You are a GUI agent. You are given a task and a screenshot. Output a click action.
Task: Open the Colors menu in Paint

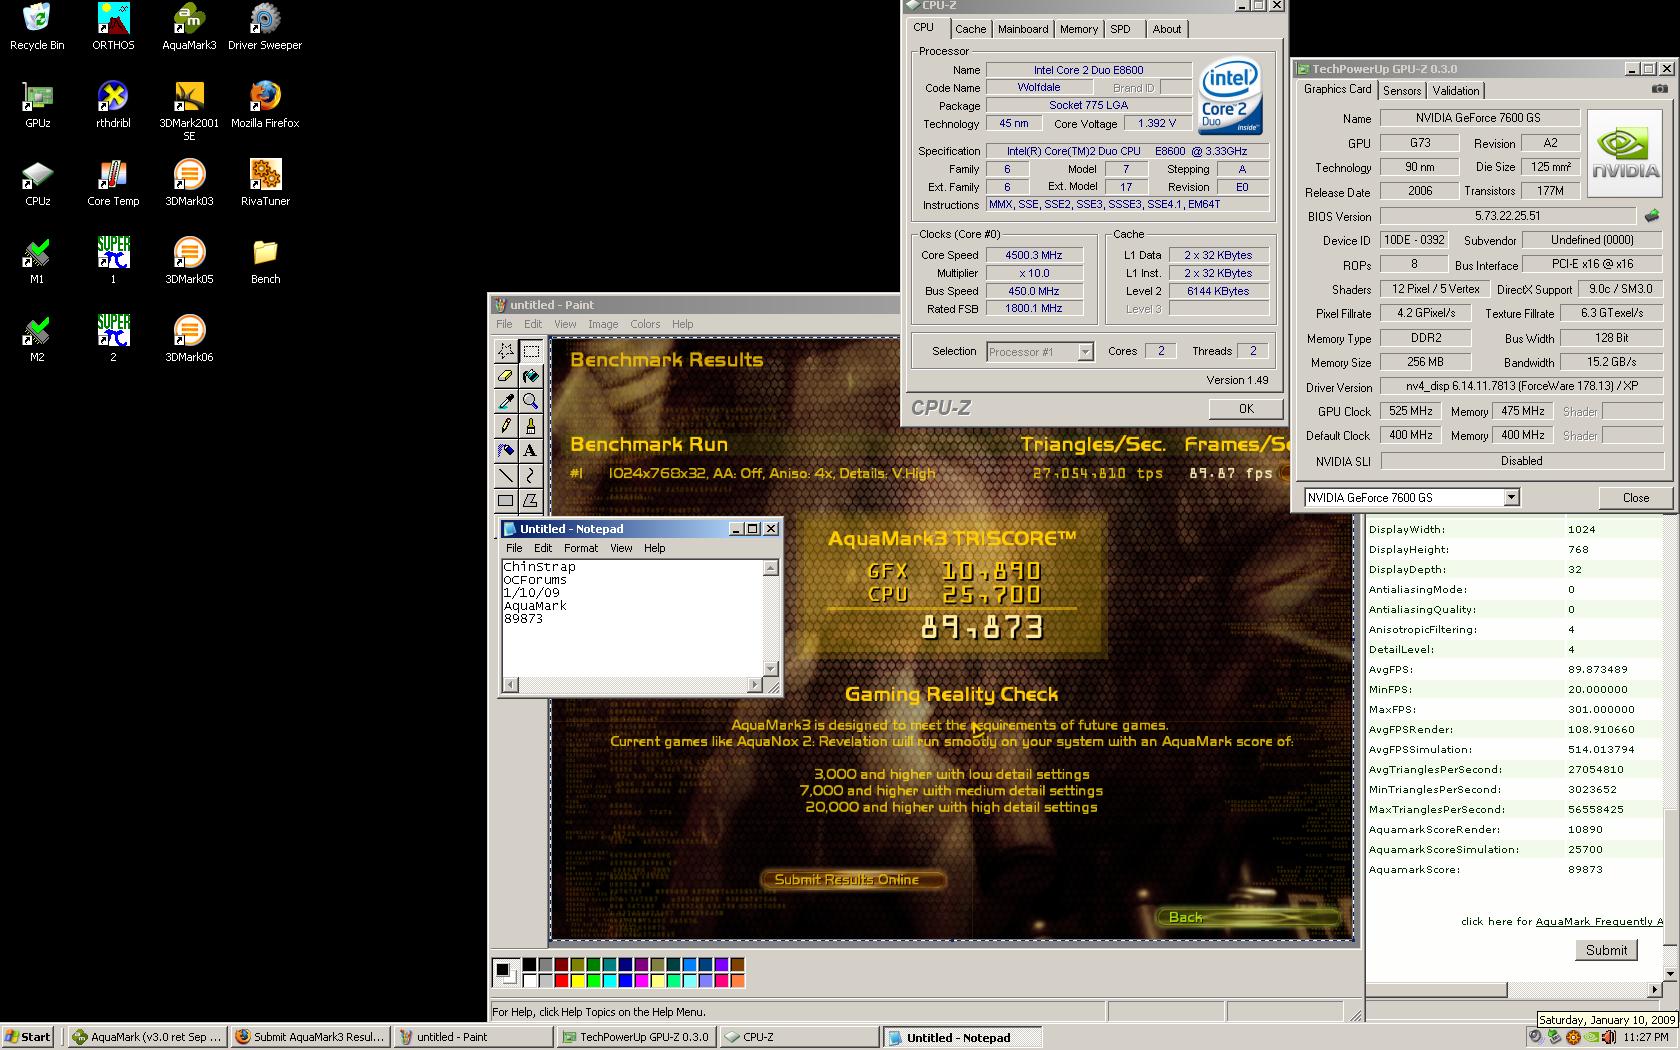tap(645, 324)
